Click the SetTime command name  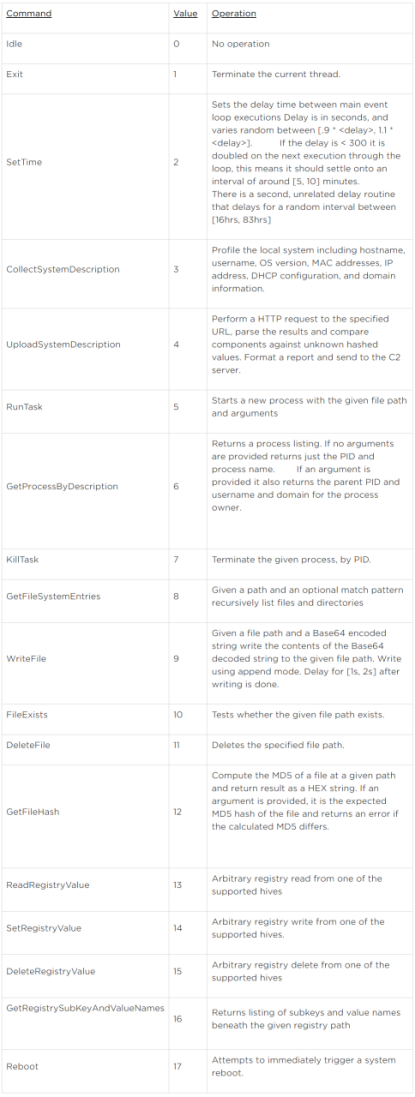click(x=21, y=162)
